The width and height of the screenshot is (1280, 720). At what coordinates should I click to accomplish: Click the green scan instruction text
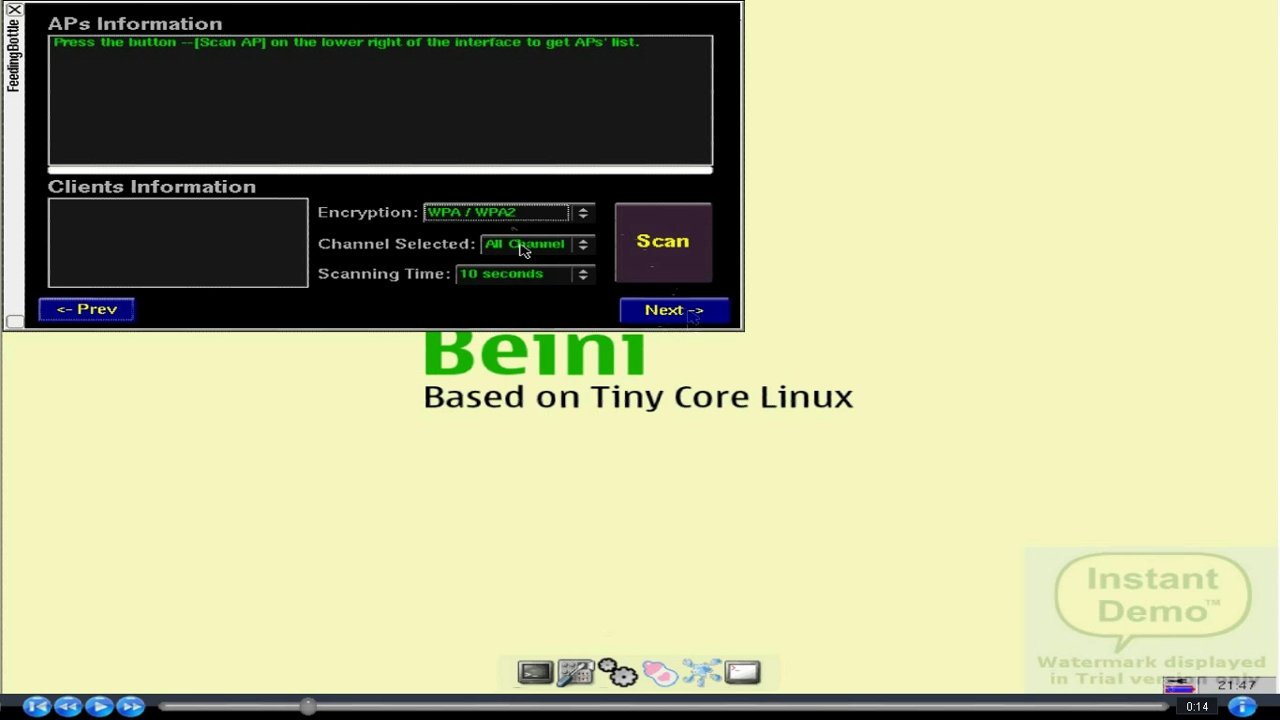[346, 43]
